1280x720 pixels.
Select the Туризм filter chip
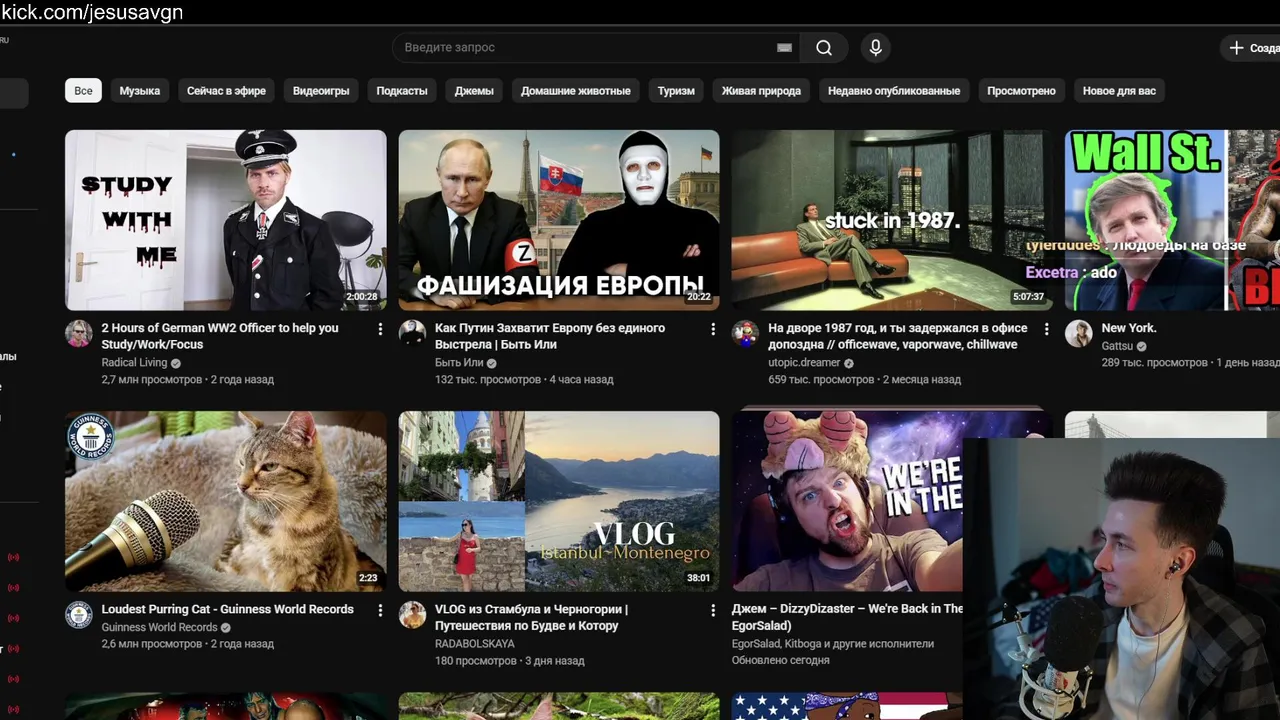point(676,90)
